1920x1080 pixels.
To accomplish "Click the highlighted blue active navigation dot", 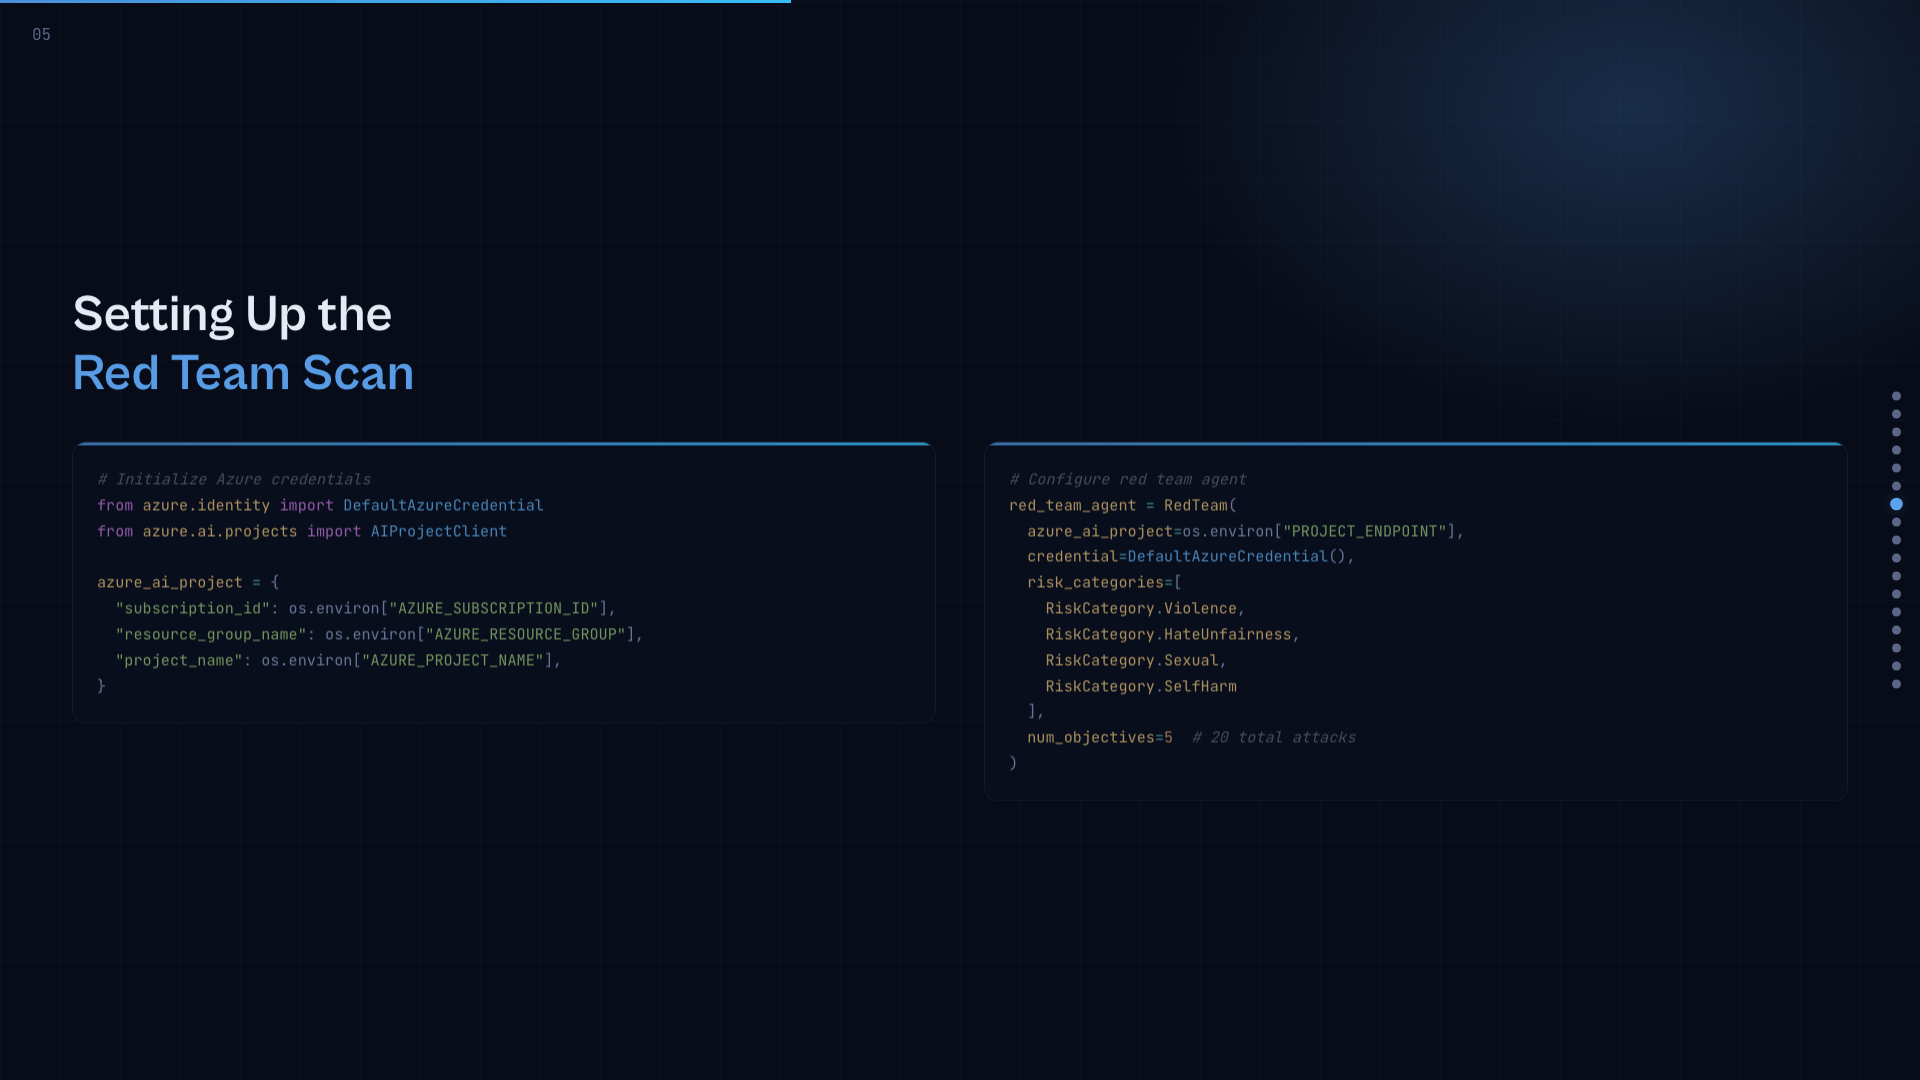I will (1896, 504).
